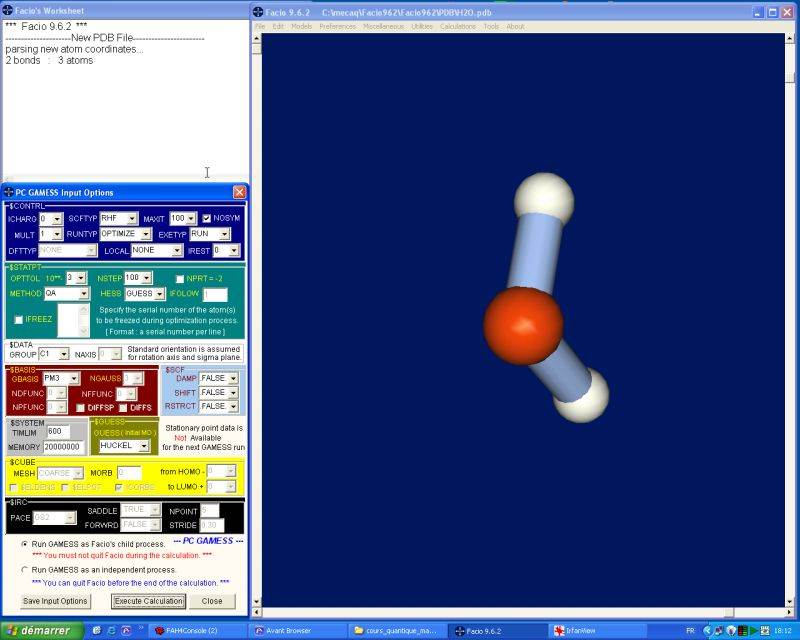Click the viewer's bottom horizontal scrollbar thumb

point(730,612)
